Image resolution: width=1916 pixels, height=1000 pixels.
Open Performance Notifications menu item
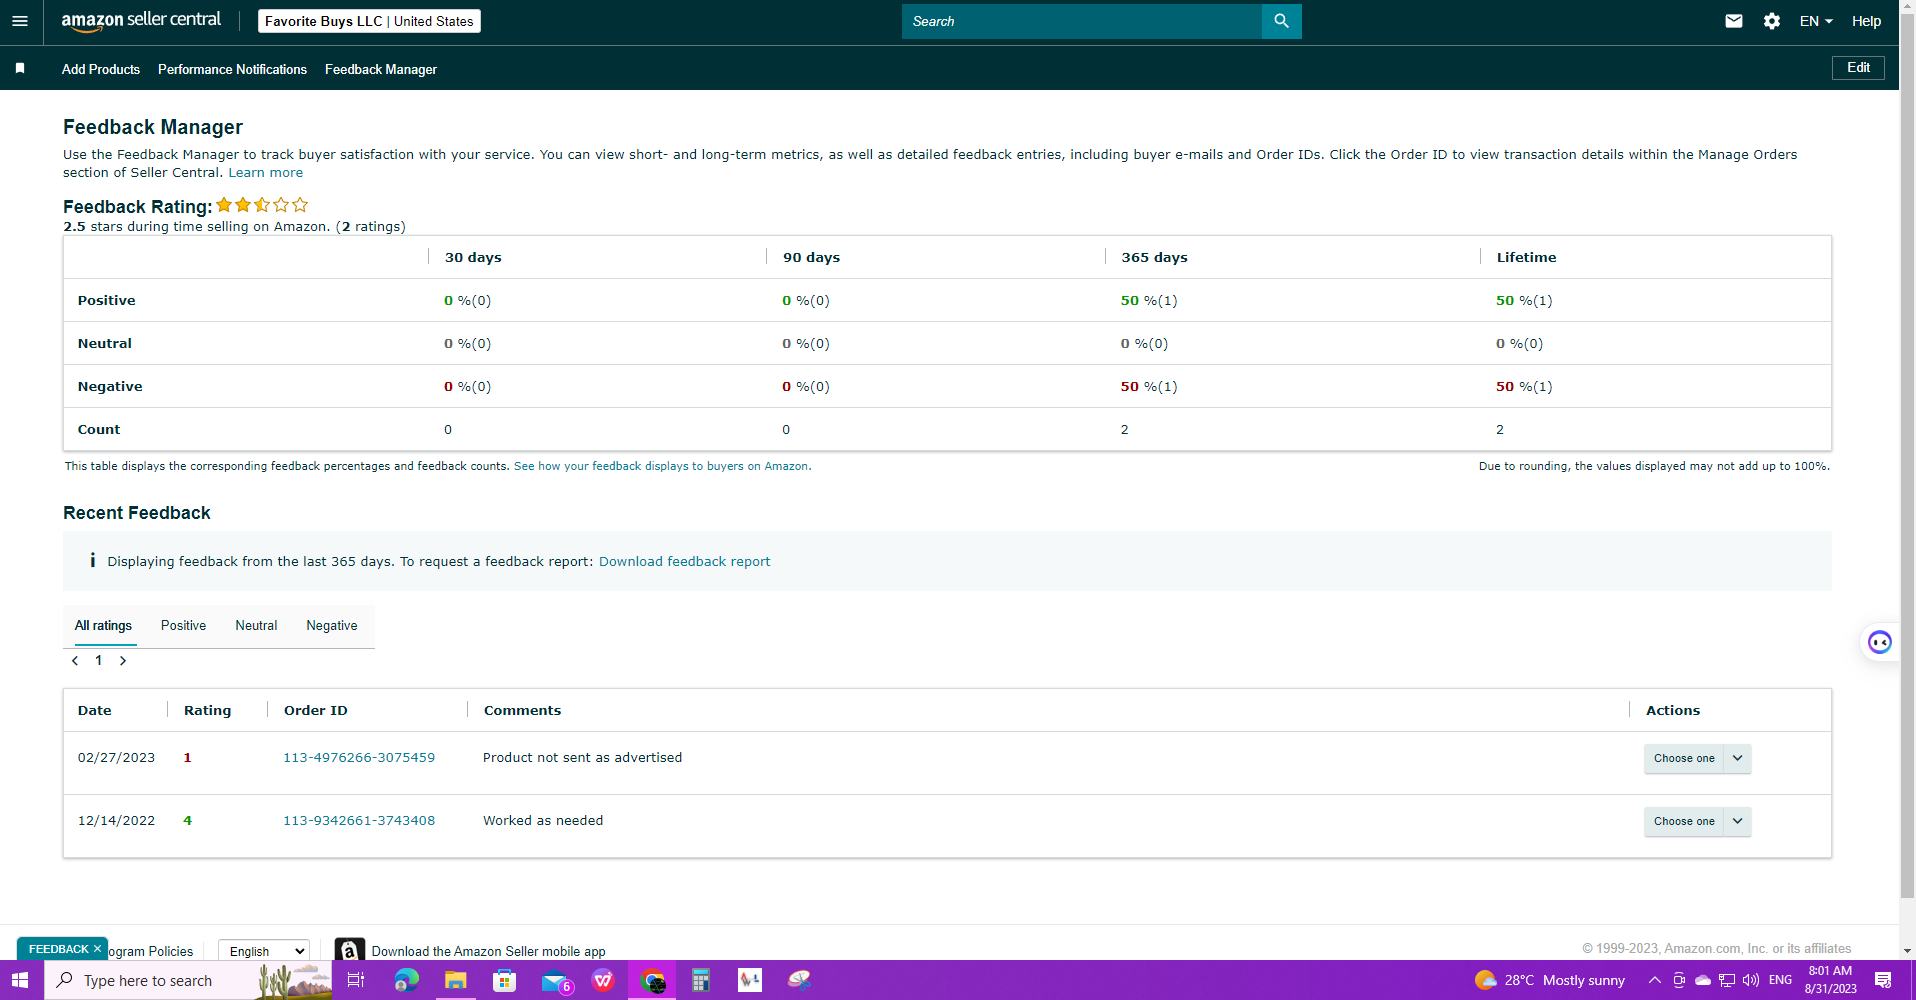click(x=232, y=69)
